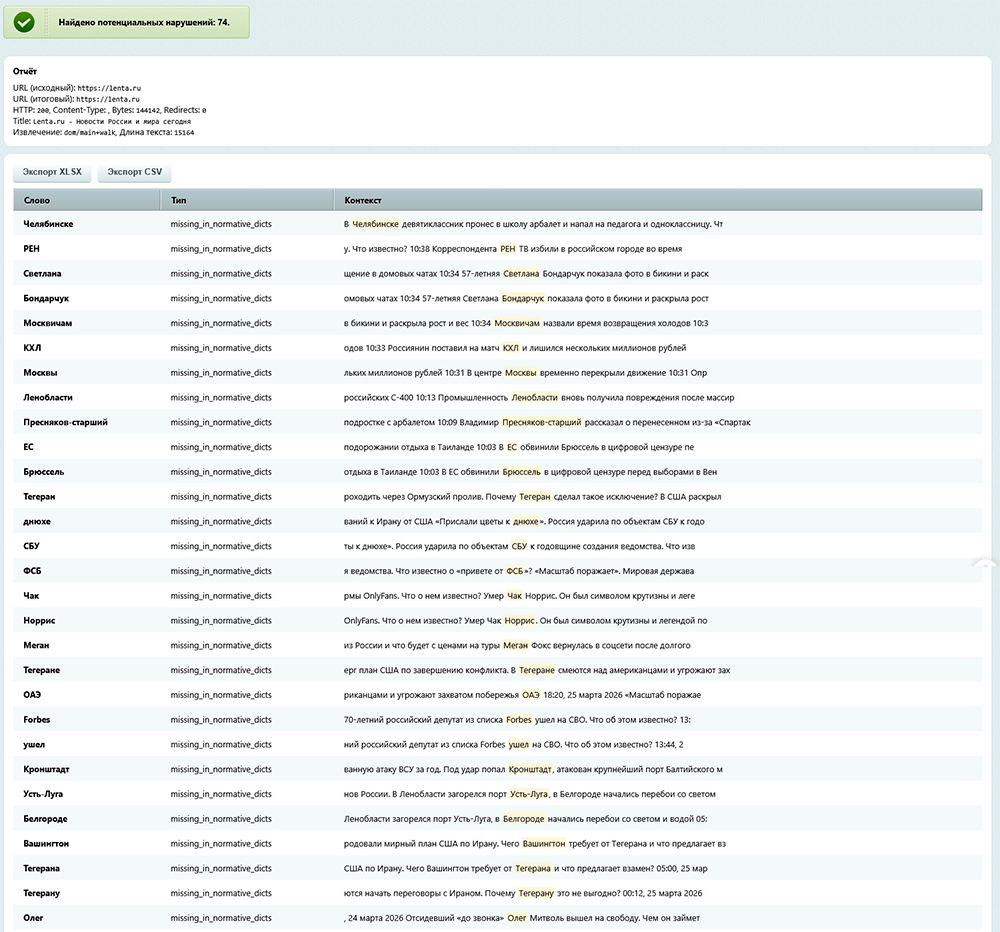Click the type cell in чучхе row

220,521
